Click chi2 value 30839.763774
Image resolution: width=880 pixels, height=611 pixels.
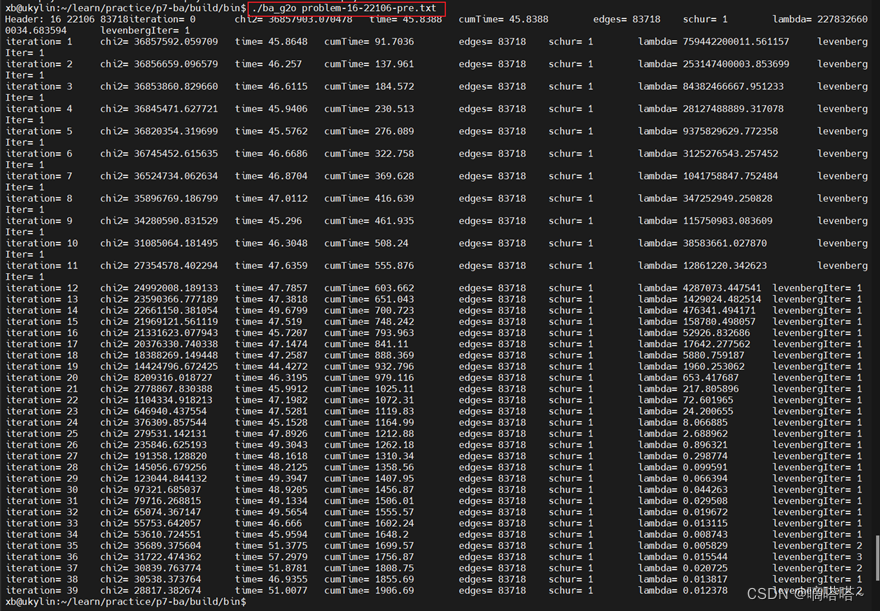(167, 569)
